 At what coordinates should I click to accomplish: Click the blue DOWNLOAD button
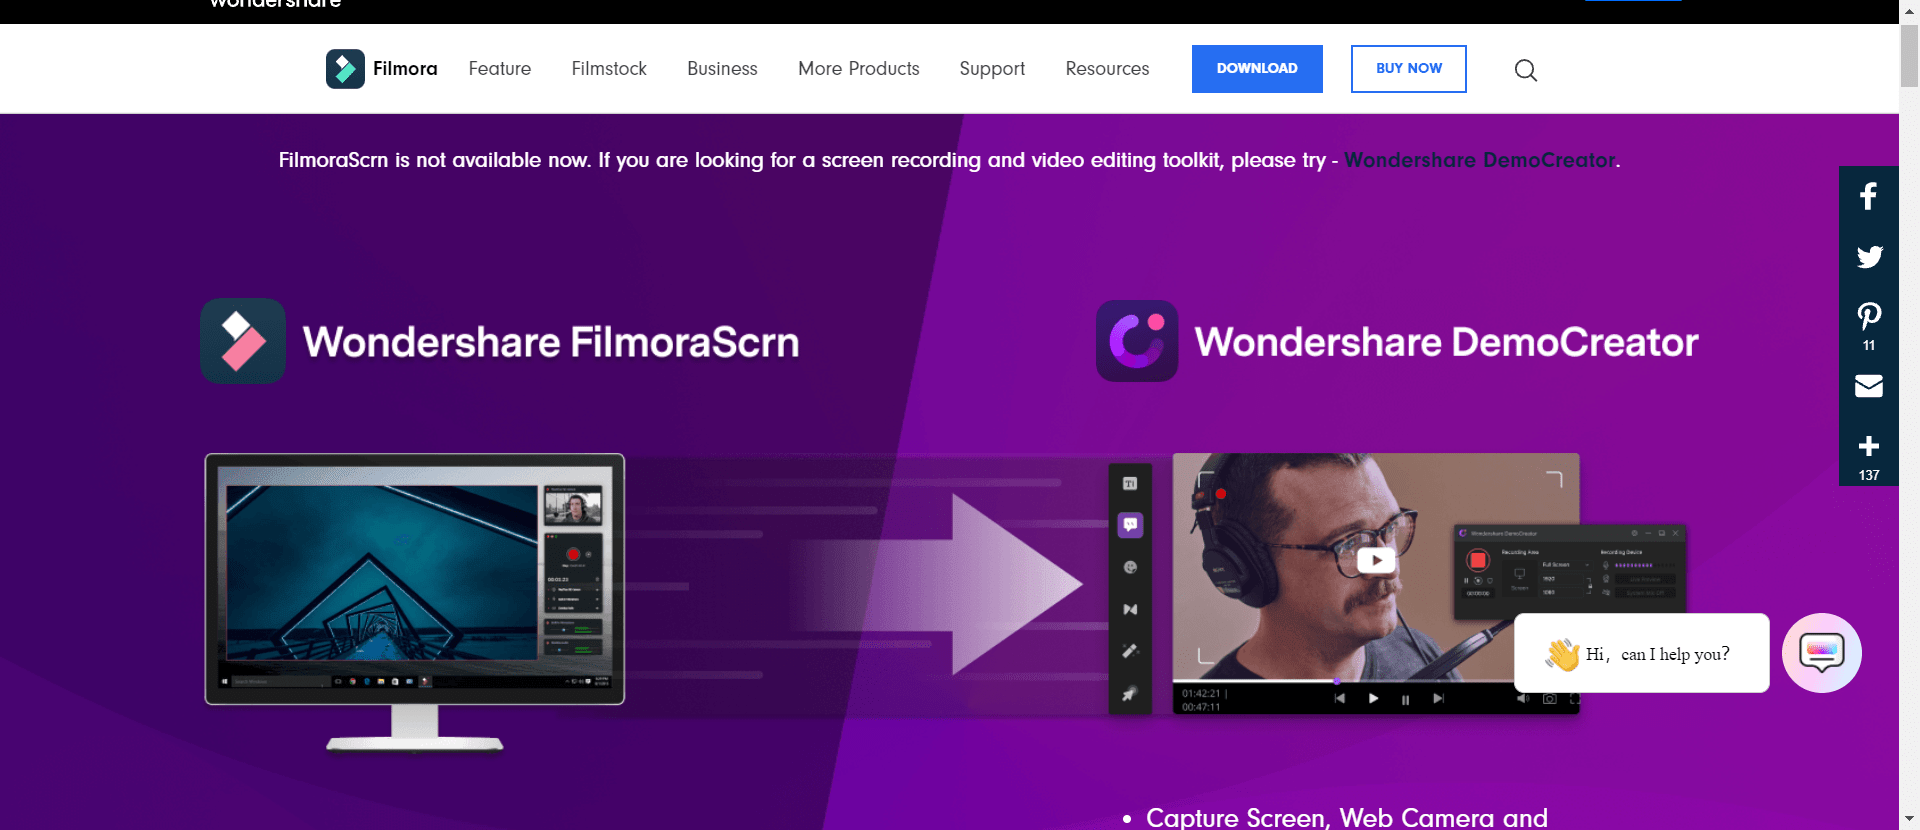click(1257, 69)
